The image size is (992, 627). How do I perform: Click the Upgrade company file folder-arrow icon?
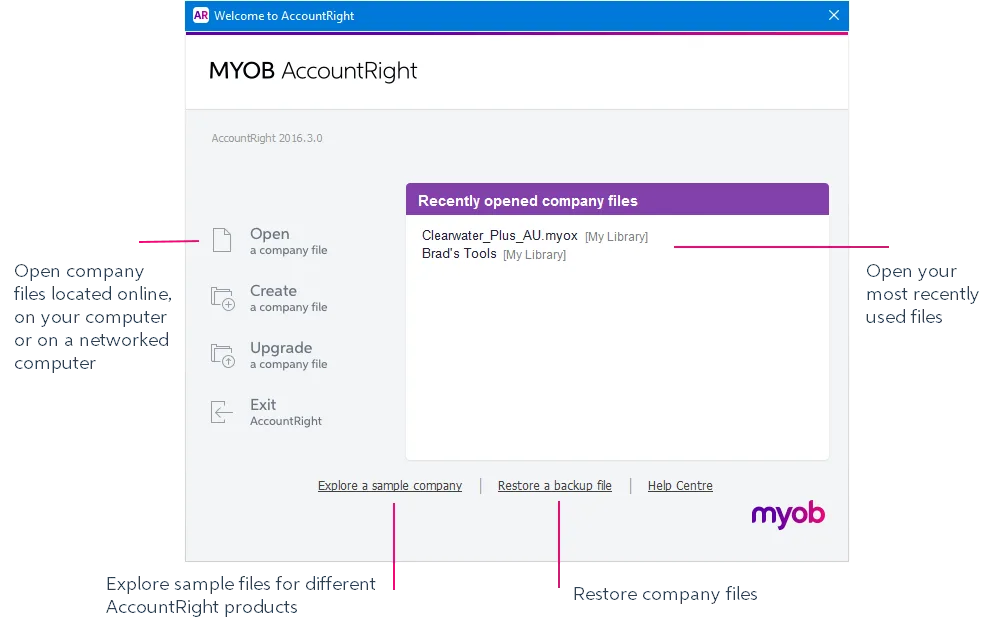(x=223, y=355)
